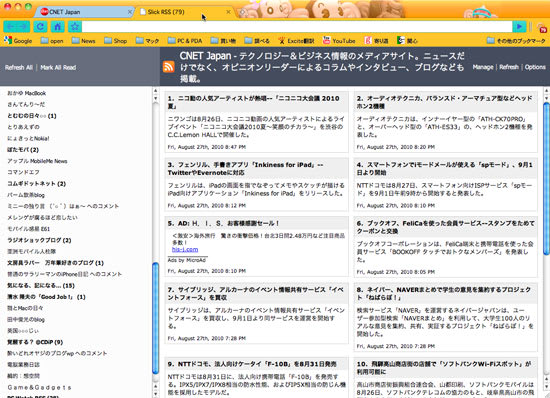Screen dimensions: 550x398
Task: Click the browser back arrow button
Action: [x=10, y=27]
